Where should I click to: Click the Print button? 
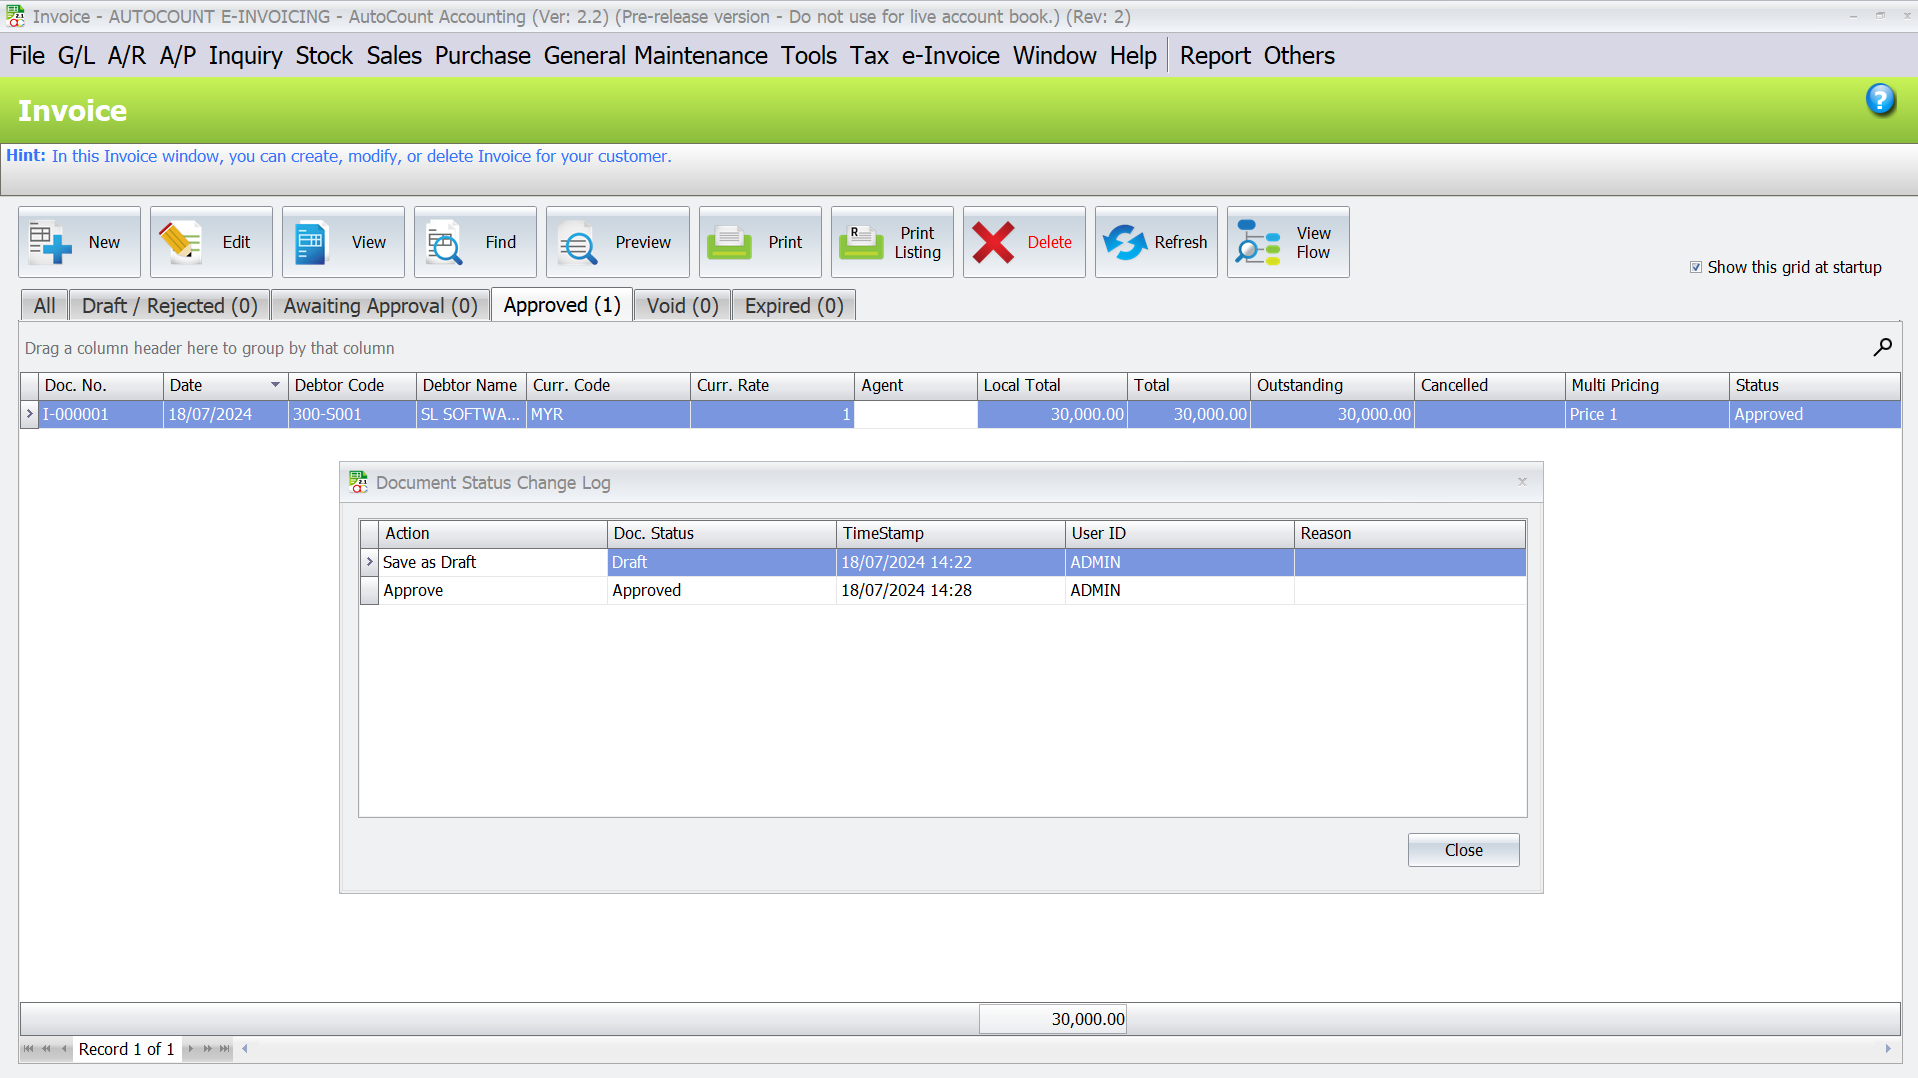(760, 241)
